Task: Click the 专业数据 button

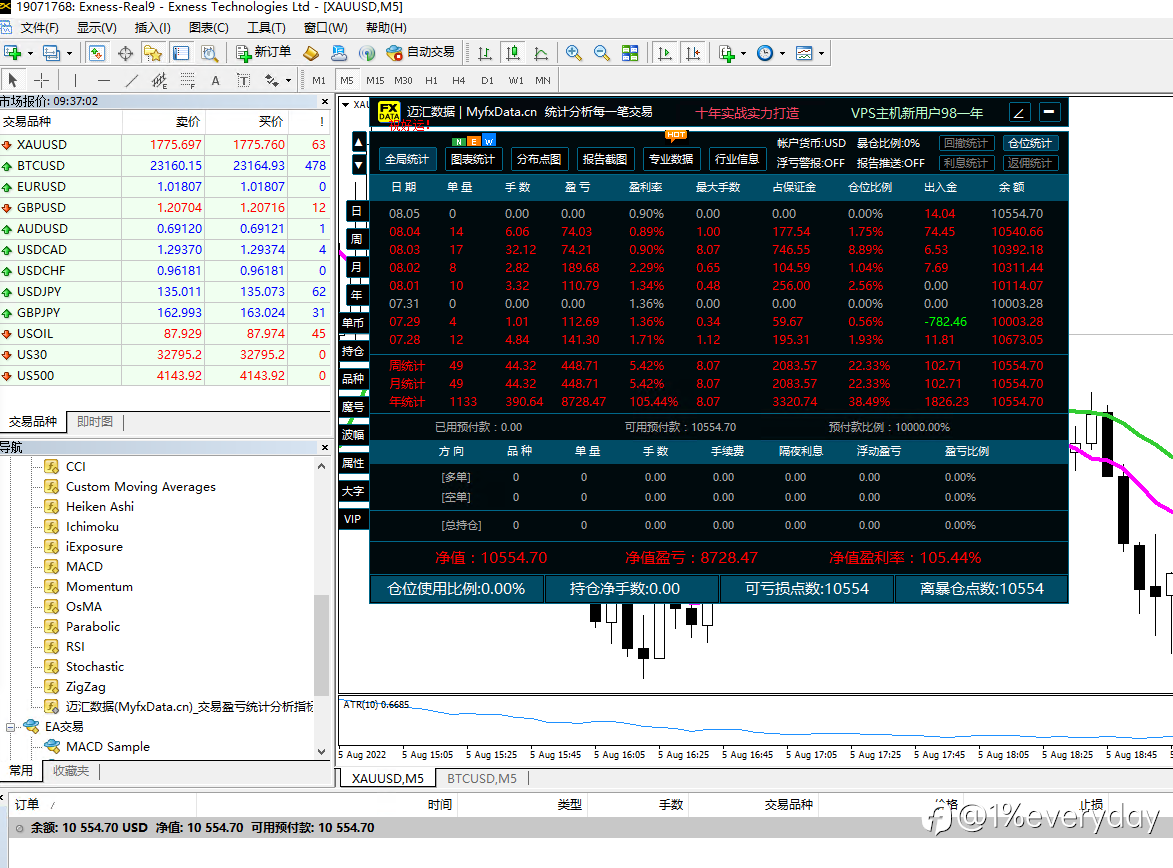Action: click(670, 159)
